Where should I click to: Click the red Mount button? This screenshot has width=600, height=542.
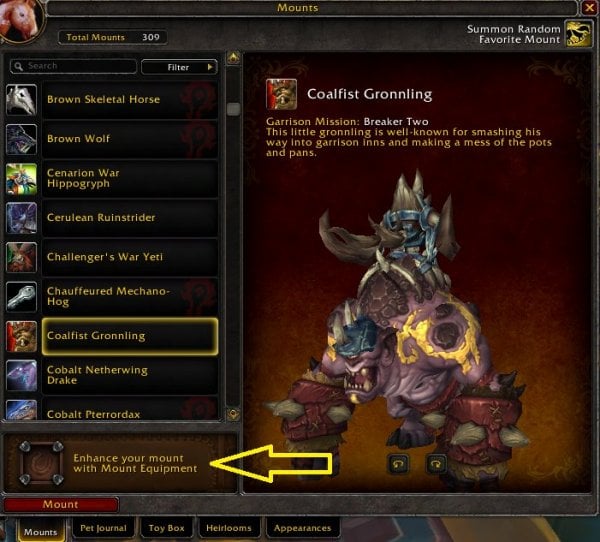click(x=61, y=504)
